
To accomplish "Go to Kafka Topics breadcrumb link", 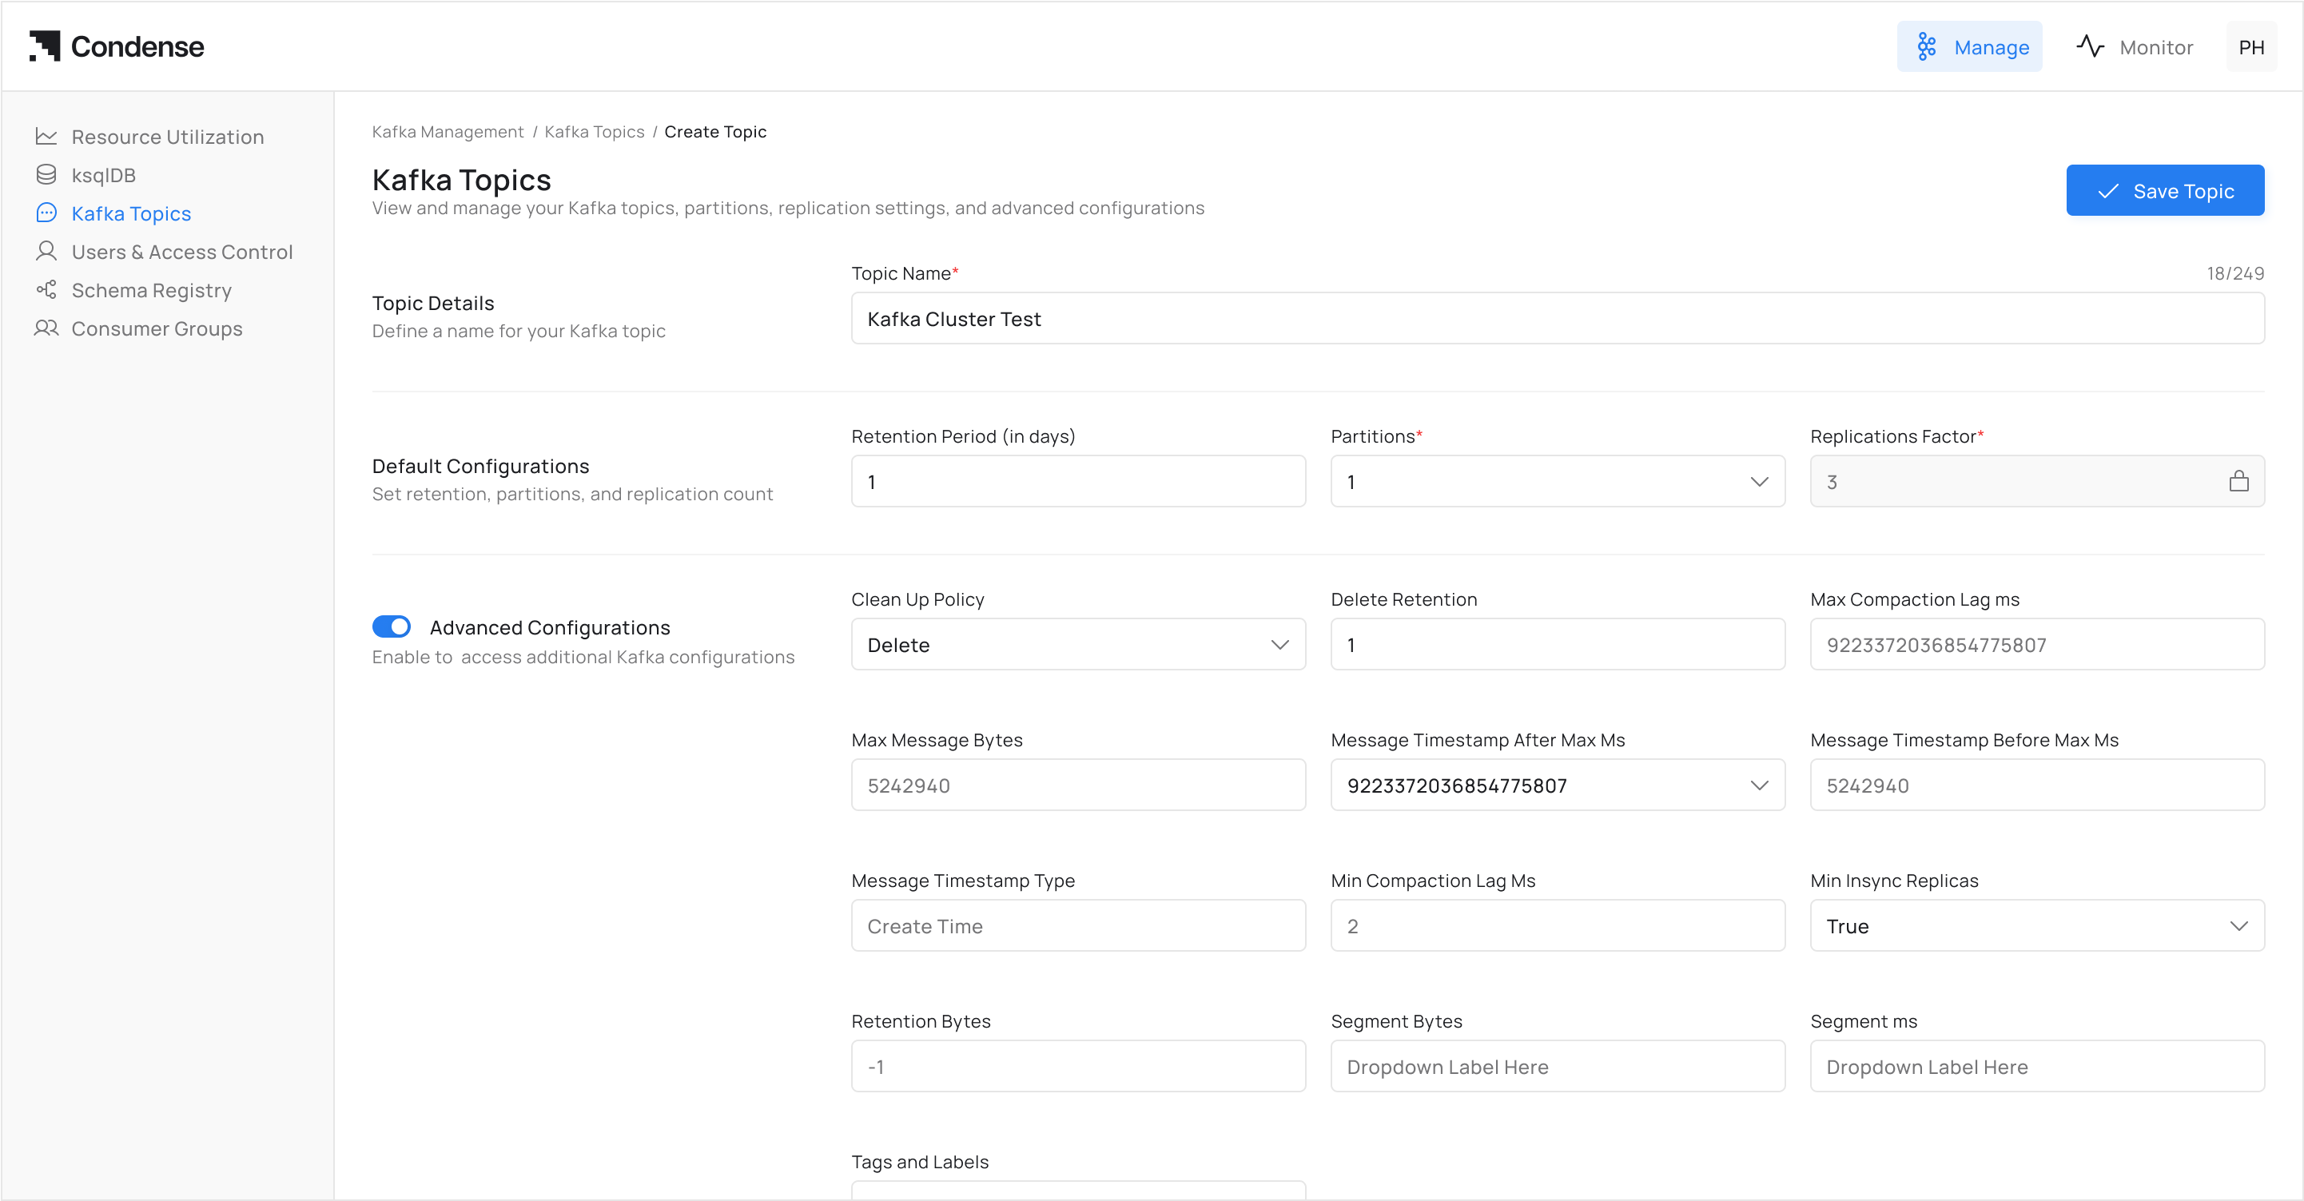I will coord(594,132).
